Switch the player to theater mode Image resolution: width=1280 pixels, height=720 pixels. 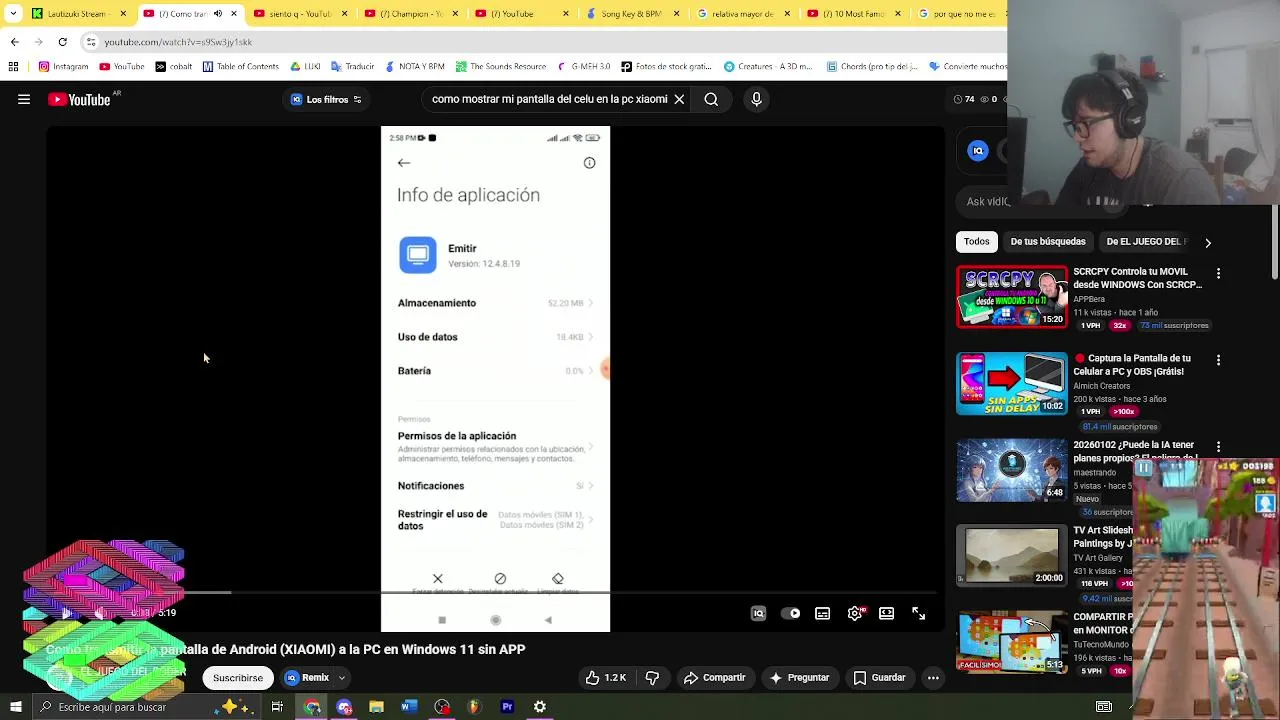pyautogui.click(x=887, y=614)
